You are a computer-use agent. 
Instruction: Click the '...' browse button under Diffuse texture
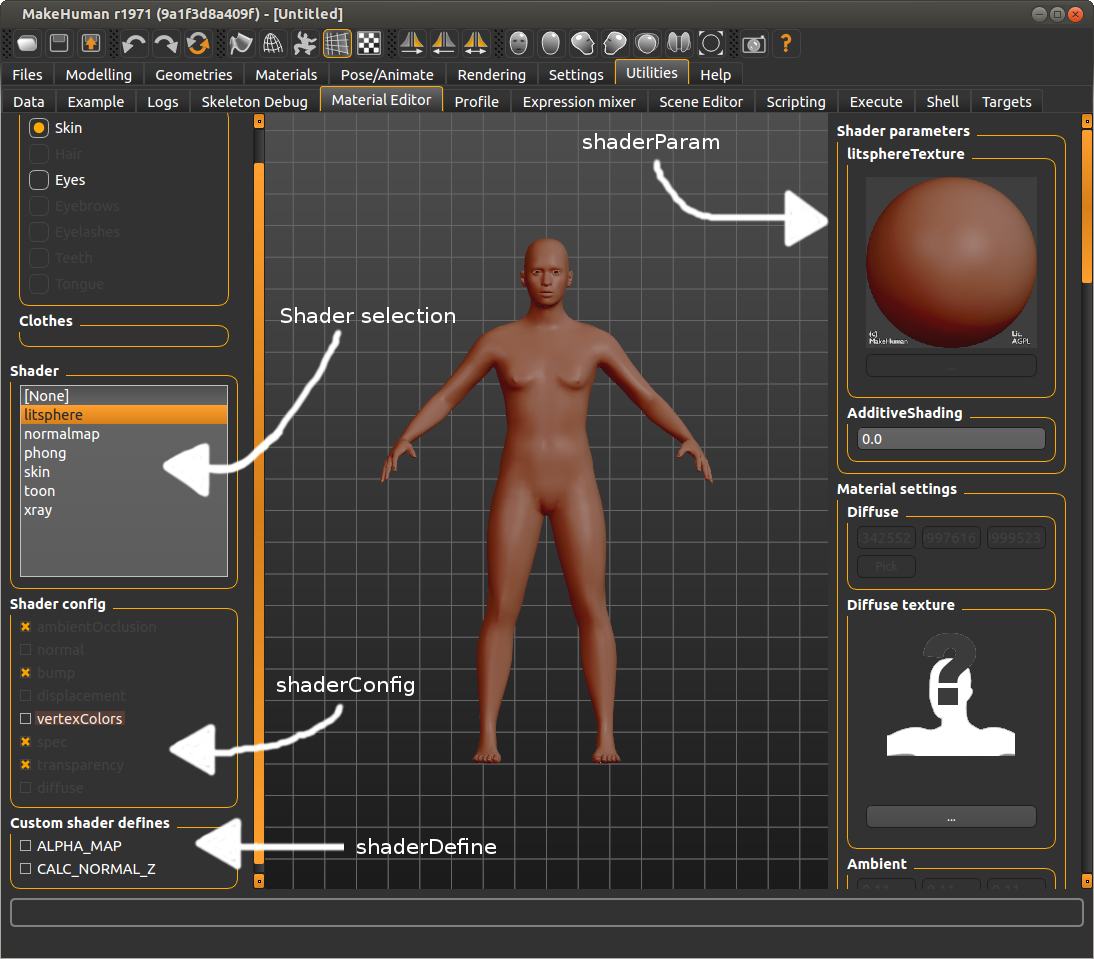click(x=951, y=817)
